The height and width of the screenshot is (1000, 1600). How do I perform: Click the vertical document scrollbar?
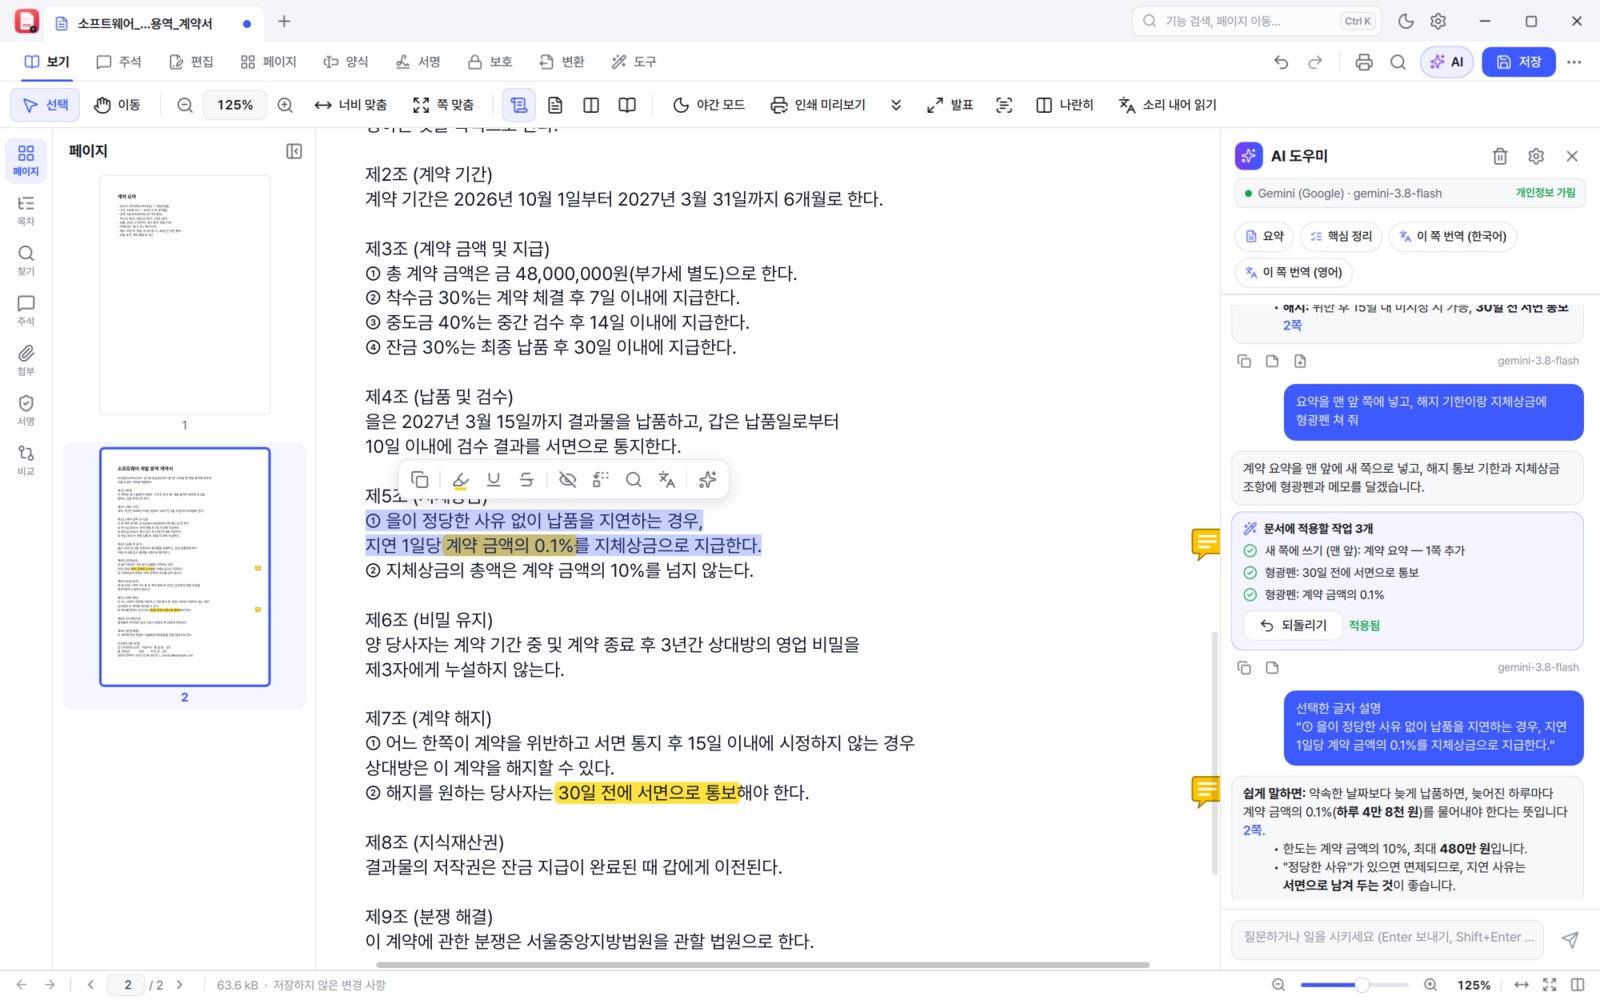1215,753
